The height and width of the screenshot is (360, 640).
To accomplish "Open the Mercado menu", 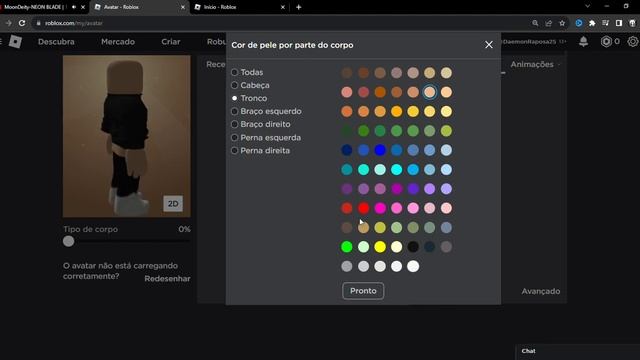I will click(118, 42).
